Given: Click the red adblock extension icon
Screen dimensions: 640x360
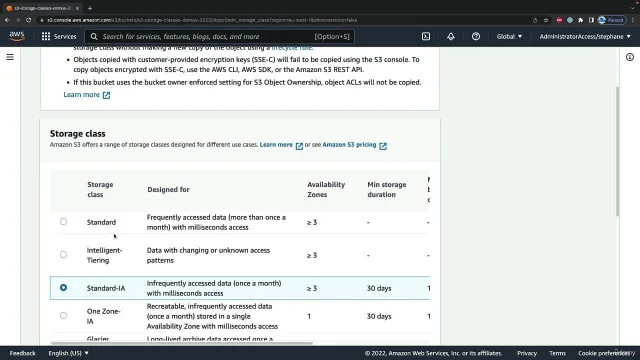Looking at the screenshot, I should pos(559,20).
